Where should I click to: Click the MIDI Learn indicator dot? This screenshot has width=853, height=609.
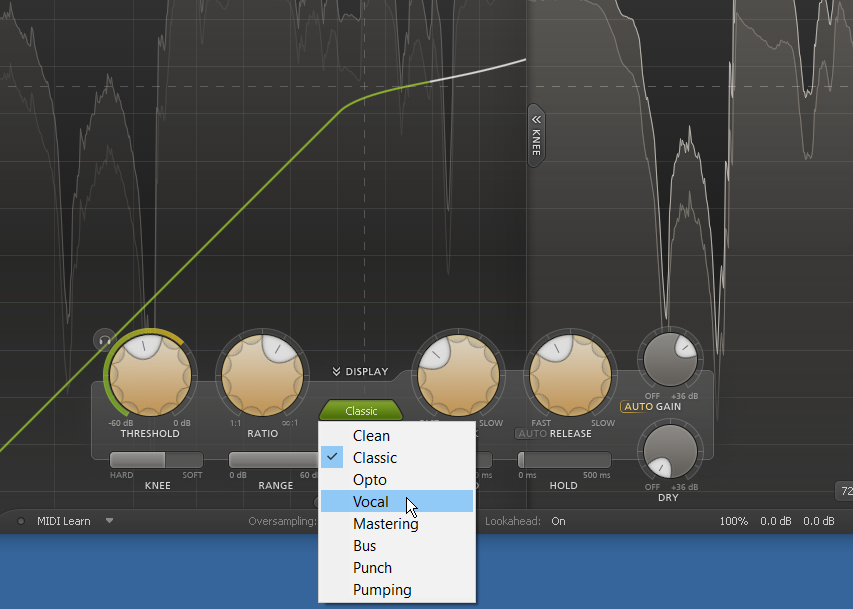tap(21, 521)
